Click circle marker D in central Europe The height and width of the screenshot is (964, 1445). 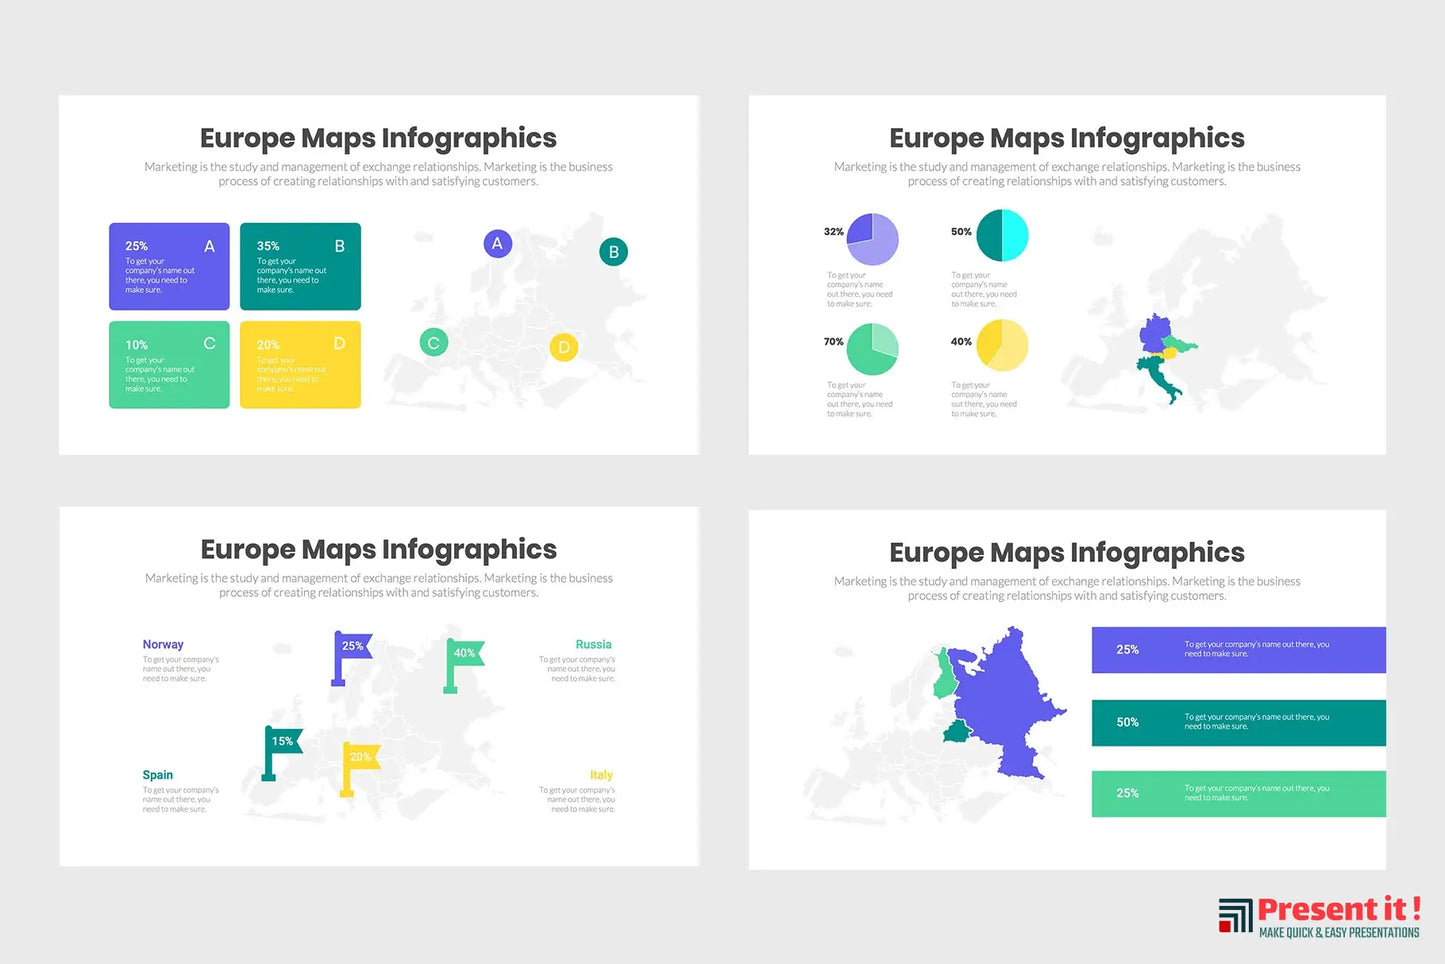(564, 347)
